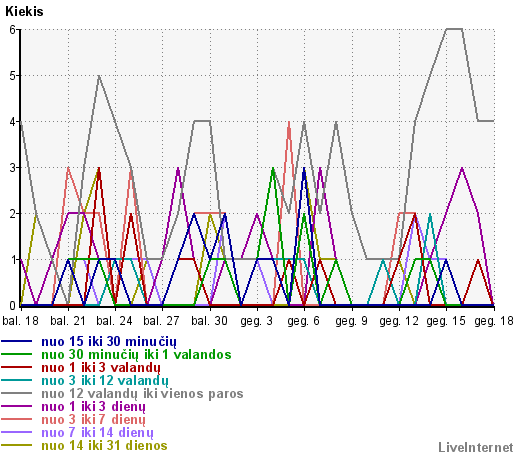
Task: Select 'nuo 1 iki 3 valandų' legend label
Action: 101,368
